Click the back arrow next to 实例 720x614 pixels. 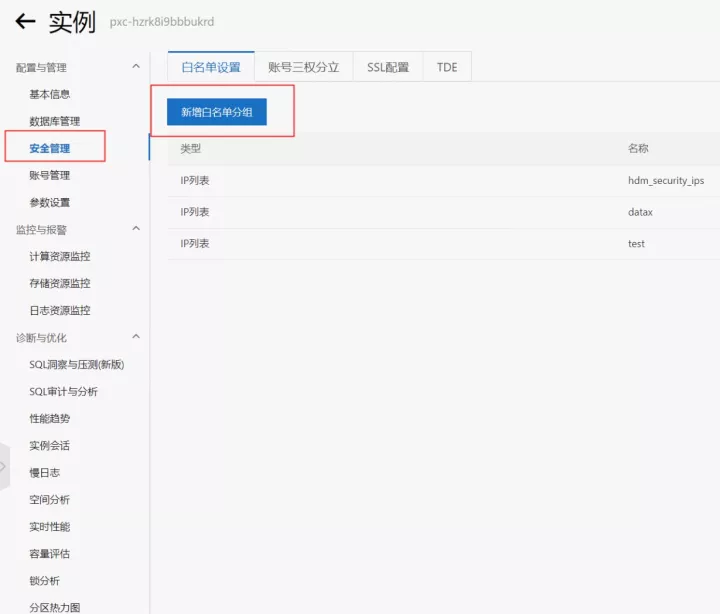[x=25, y=21]
